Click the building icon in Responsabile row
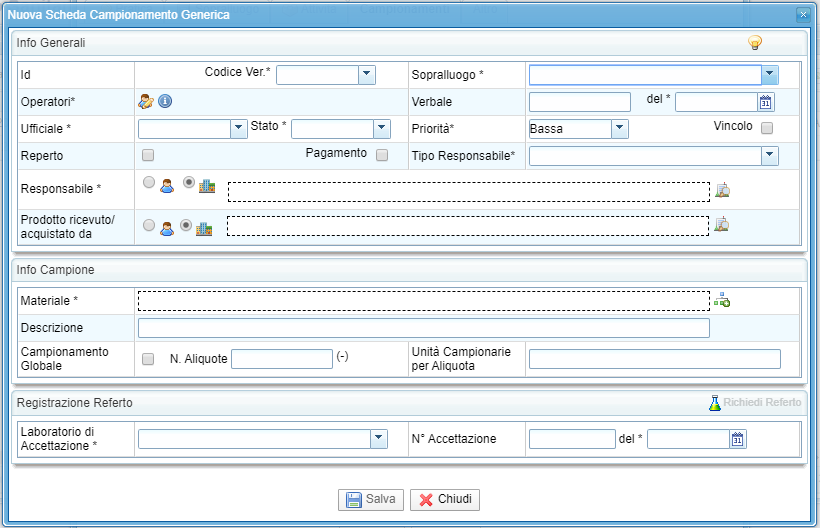Screen dimensions: 820x528 click(207, 185)
